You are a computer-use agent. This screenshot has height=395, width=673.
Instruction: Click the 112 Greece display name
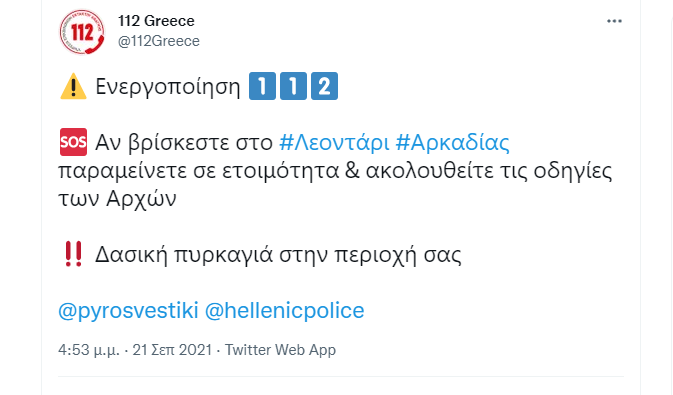[156, 21]
